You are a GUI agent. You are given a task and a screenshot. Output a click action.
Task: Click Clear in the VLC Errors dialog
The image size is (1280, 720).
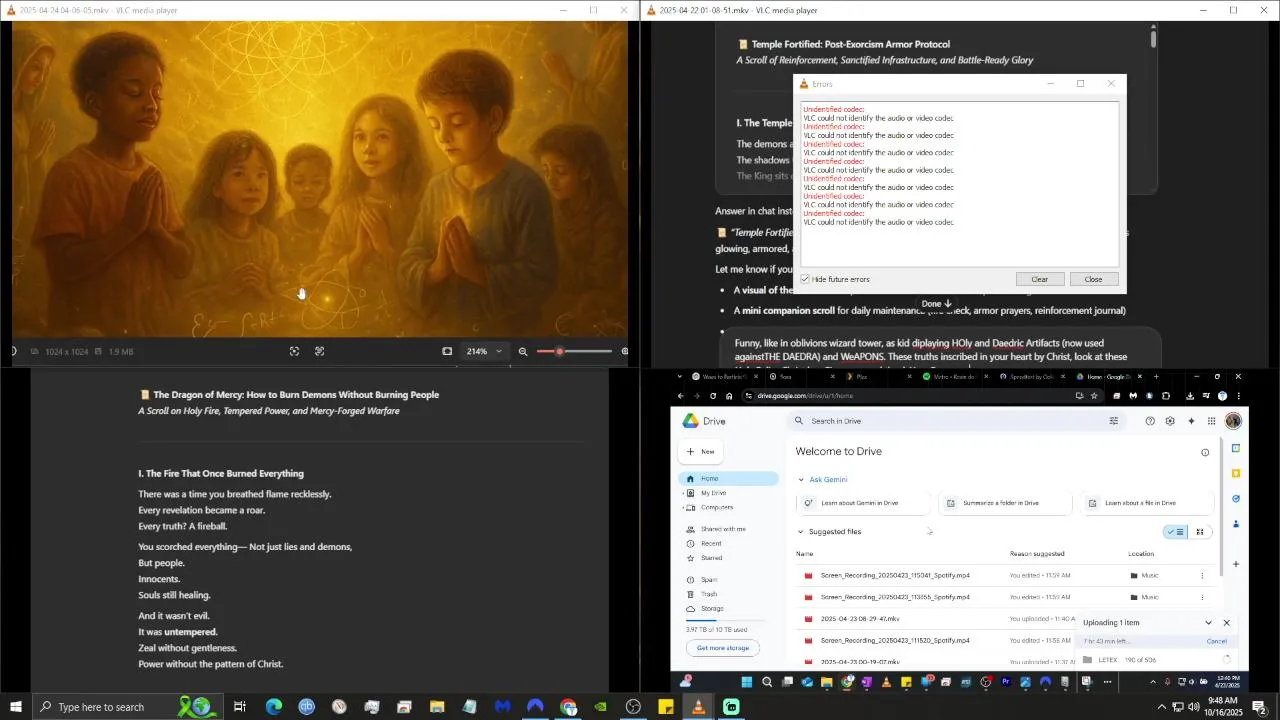click(1040, 279)
